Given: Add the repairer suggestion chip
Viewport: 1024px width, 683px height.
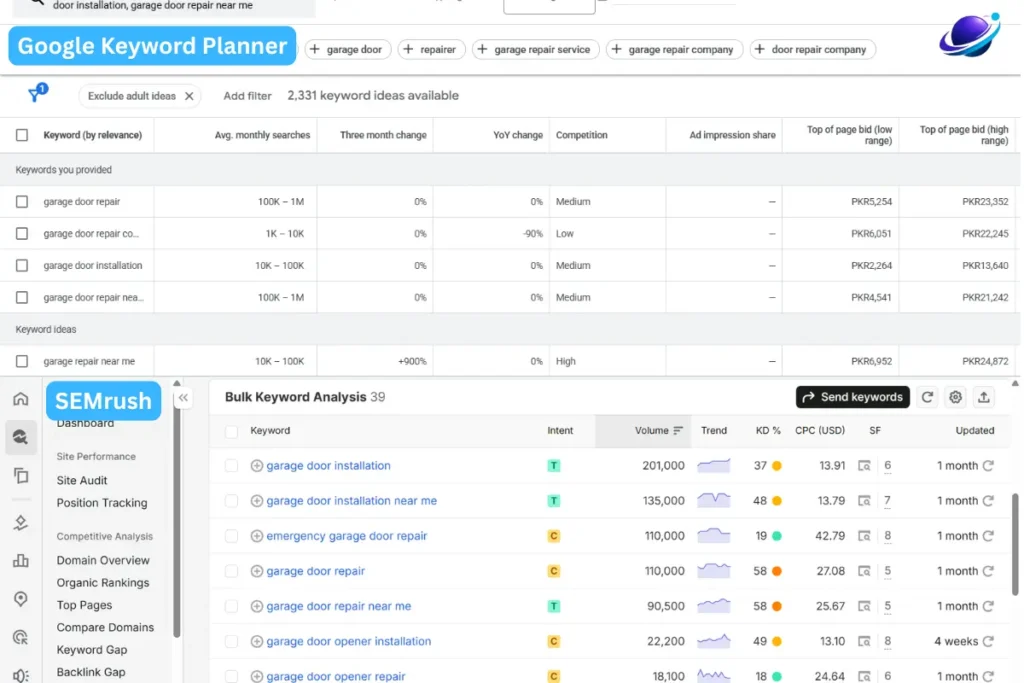Looking at the screenshot, I should point(430,50).
